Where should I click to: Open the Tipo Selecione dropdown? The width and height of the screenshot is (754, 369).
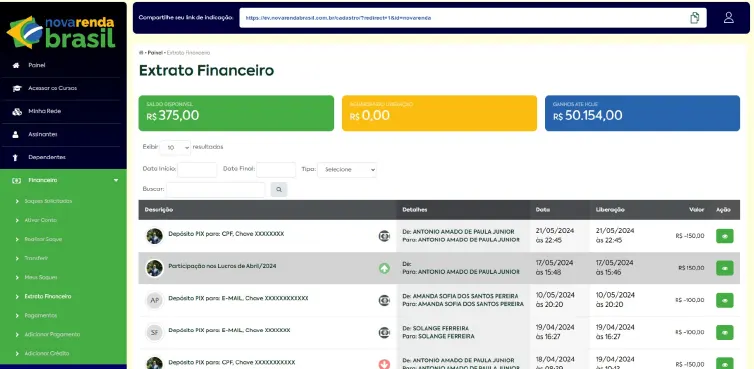[347, 170]
